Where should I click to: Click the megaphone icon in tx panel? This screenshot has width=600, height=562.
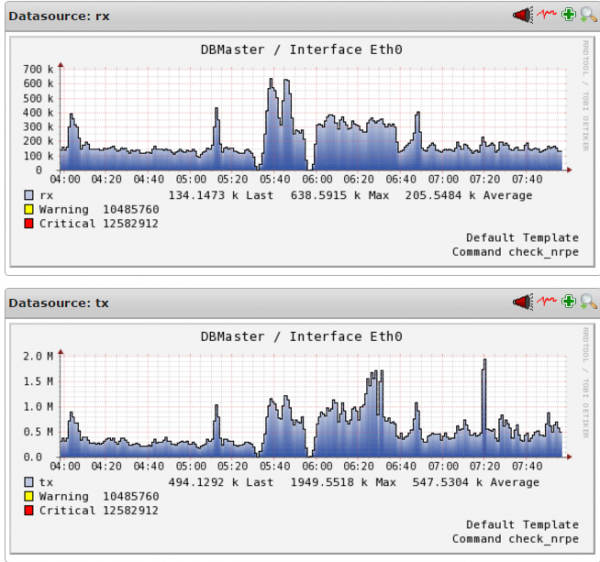click(522, 301)
